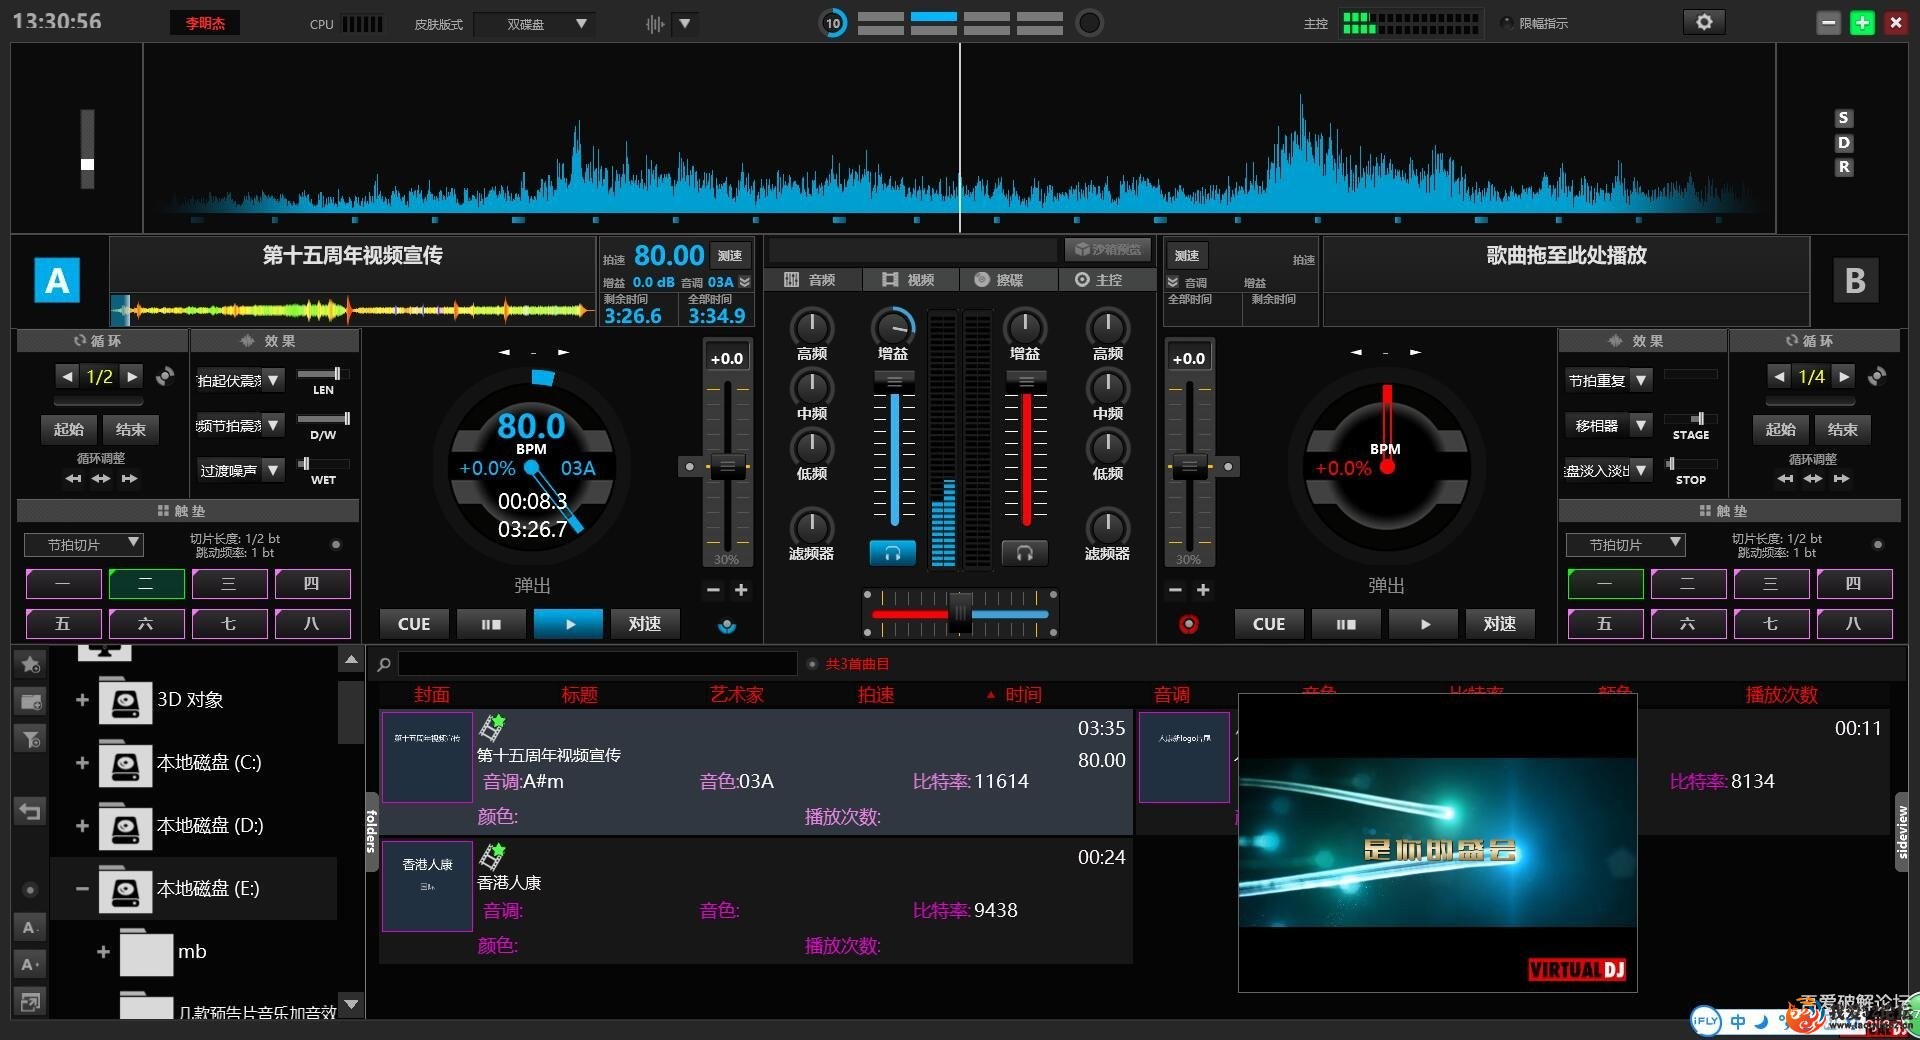
Task: Open deck A 节拍切片 pads dropdown
Action: point(84,545)
